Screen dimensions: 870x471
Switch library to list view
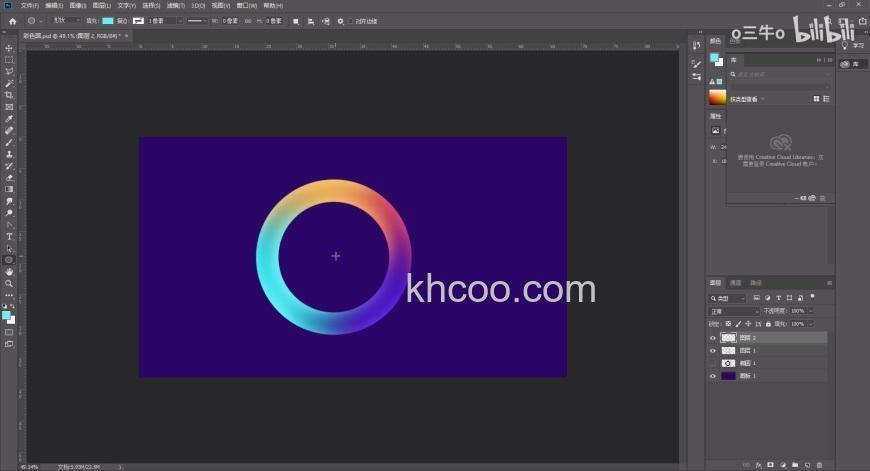(826, 99)
